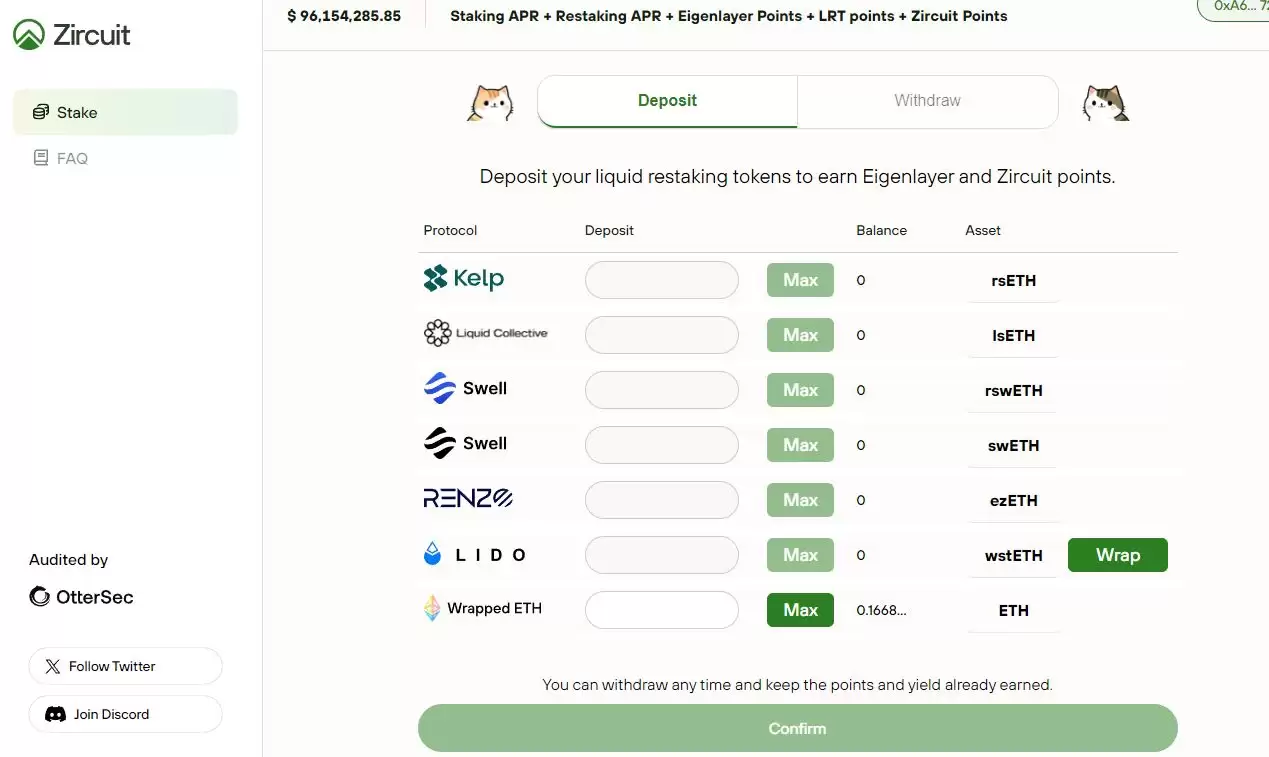Open the Follow Twitter link

click(125, 665)
